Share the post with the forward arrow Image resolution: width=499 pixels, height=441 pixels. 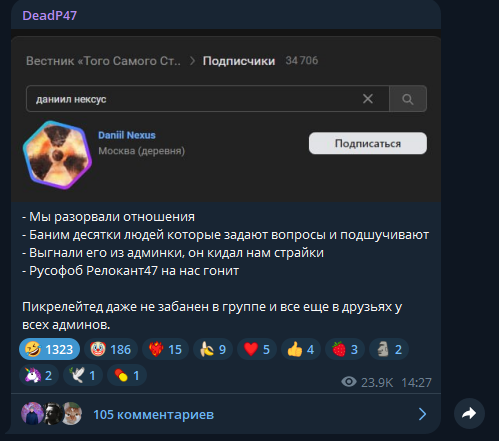tap(469, 414)
